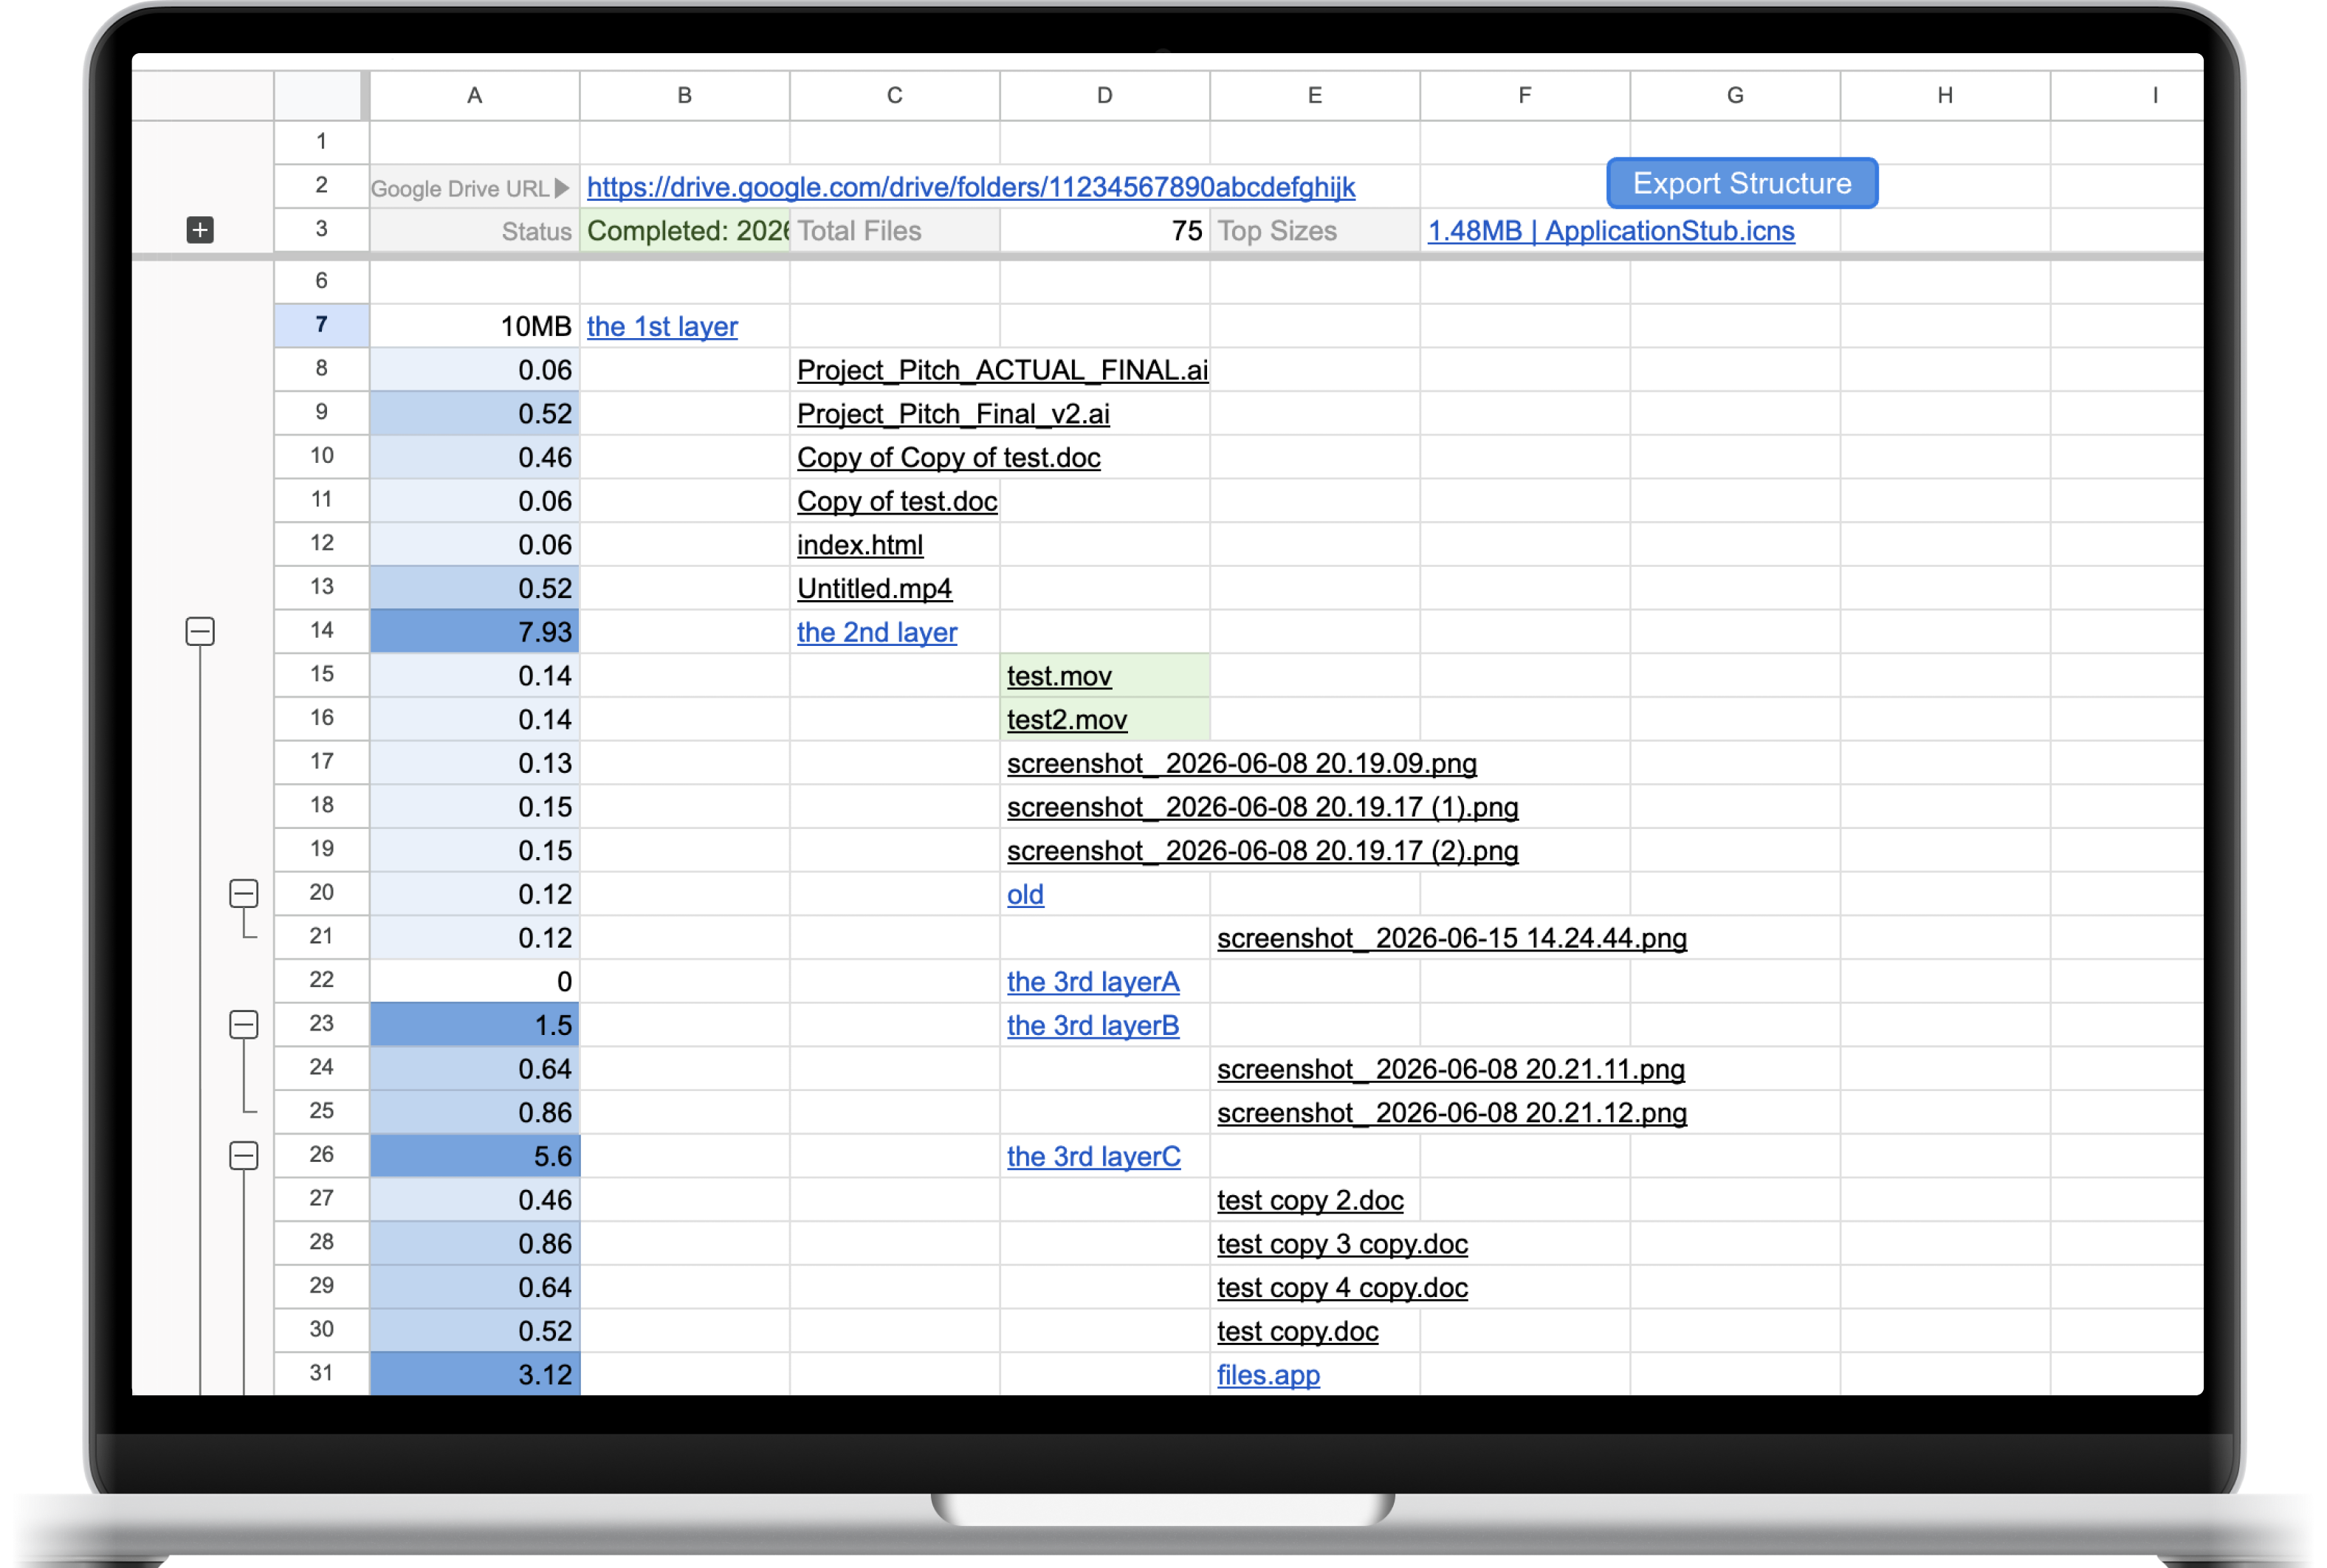The image size is (2327, 1568).
Task: Select the highlighted test2.mov cell
Action: [1105, 720]
